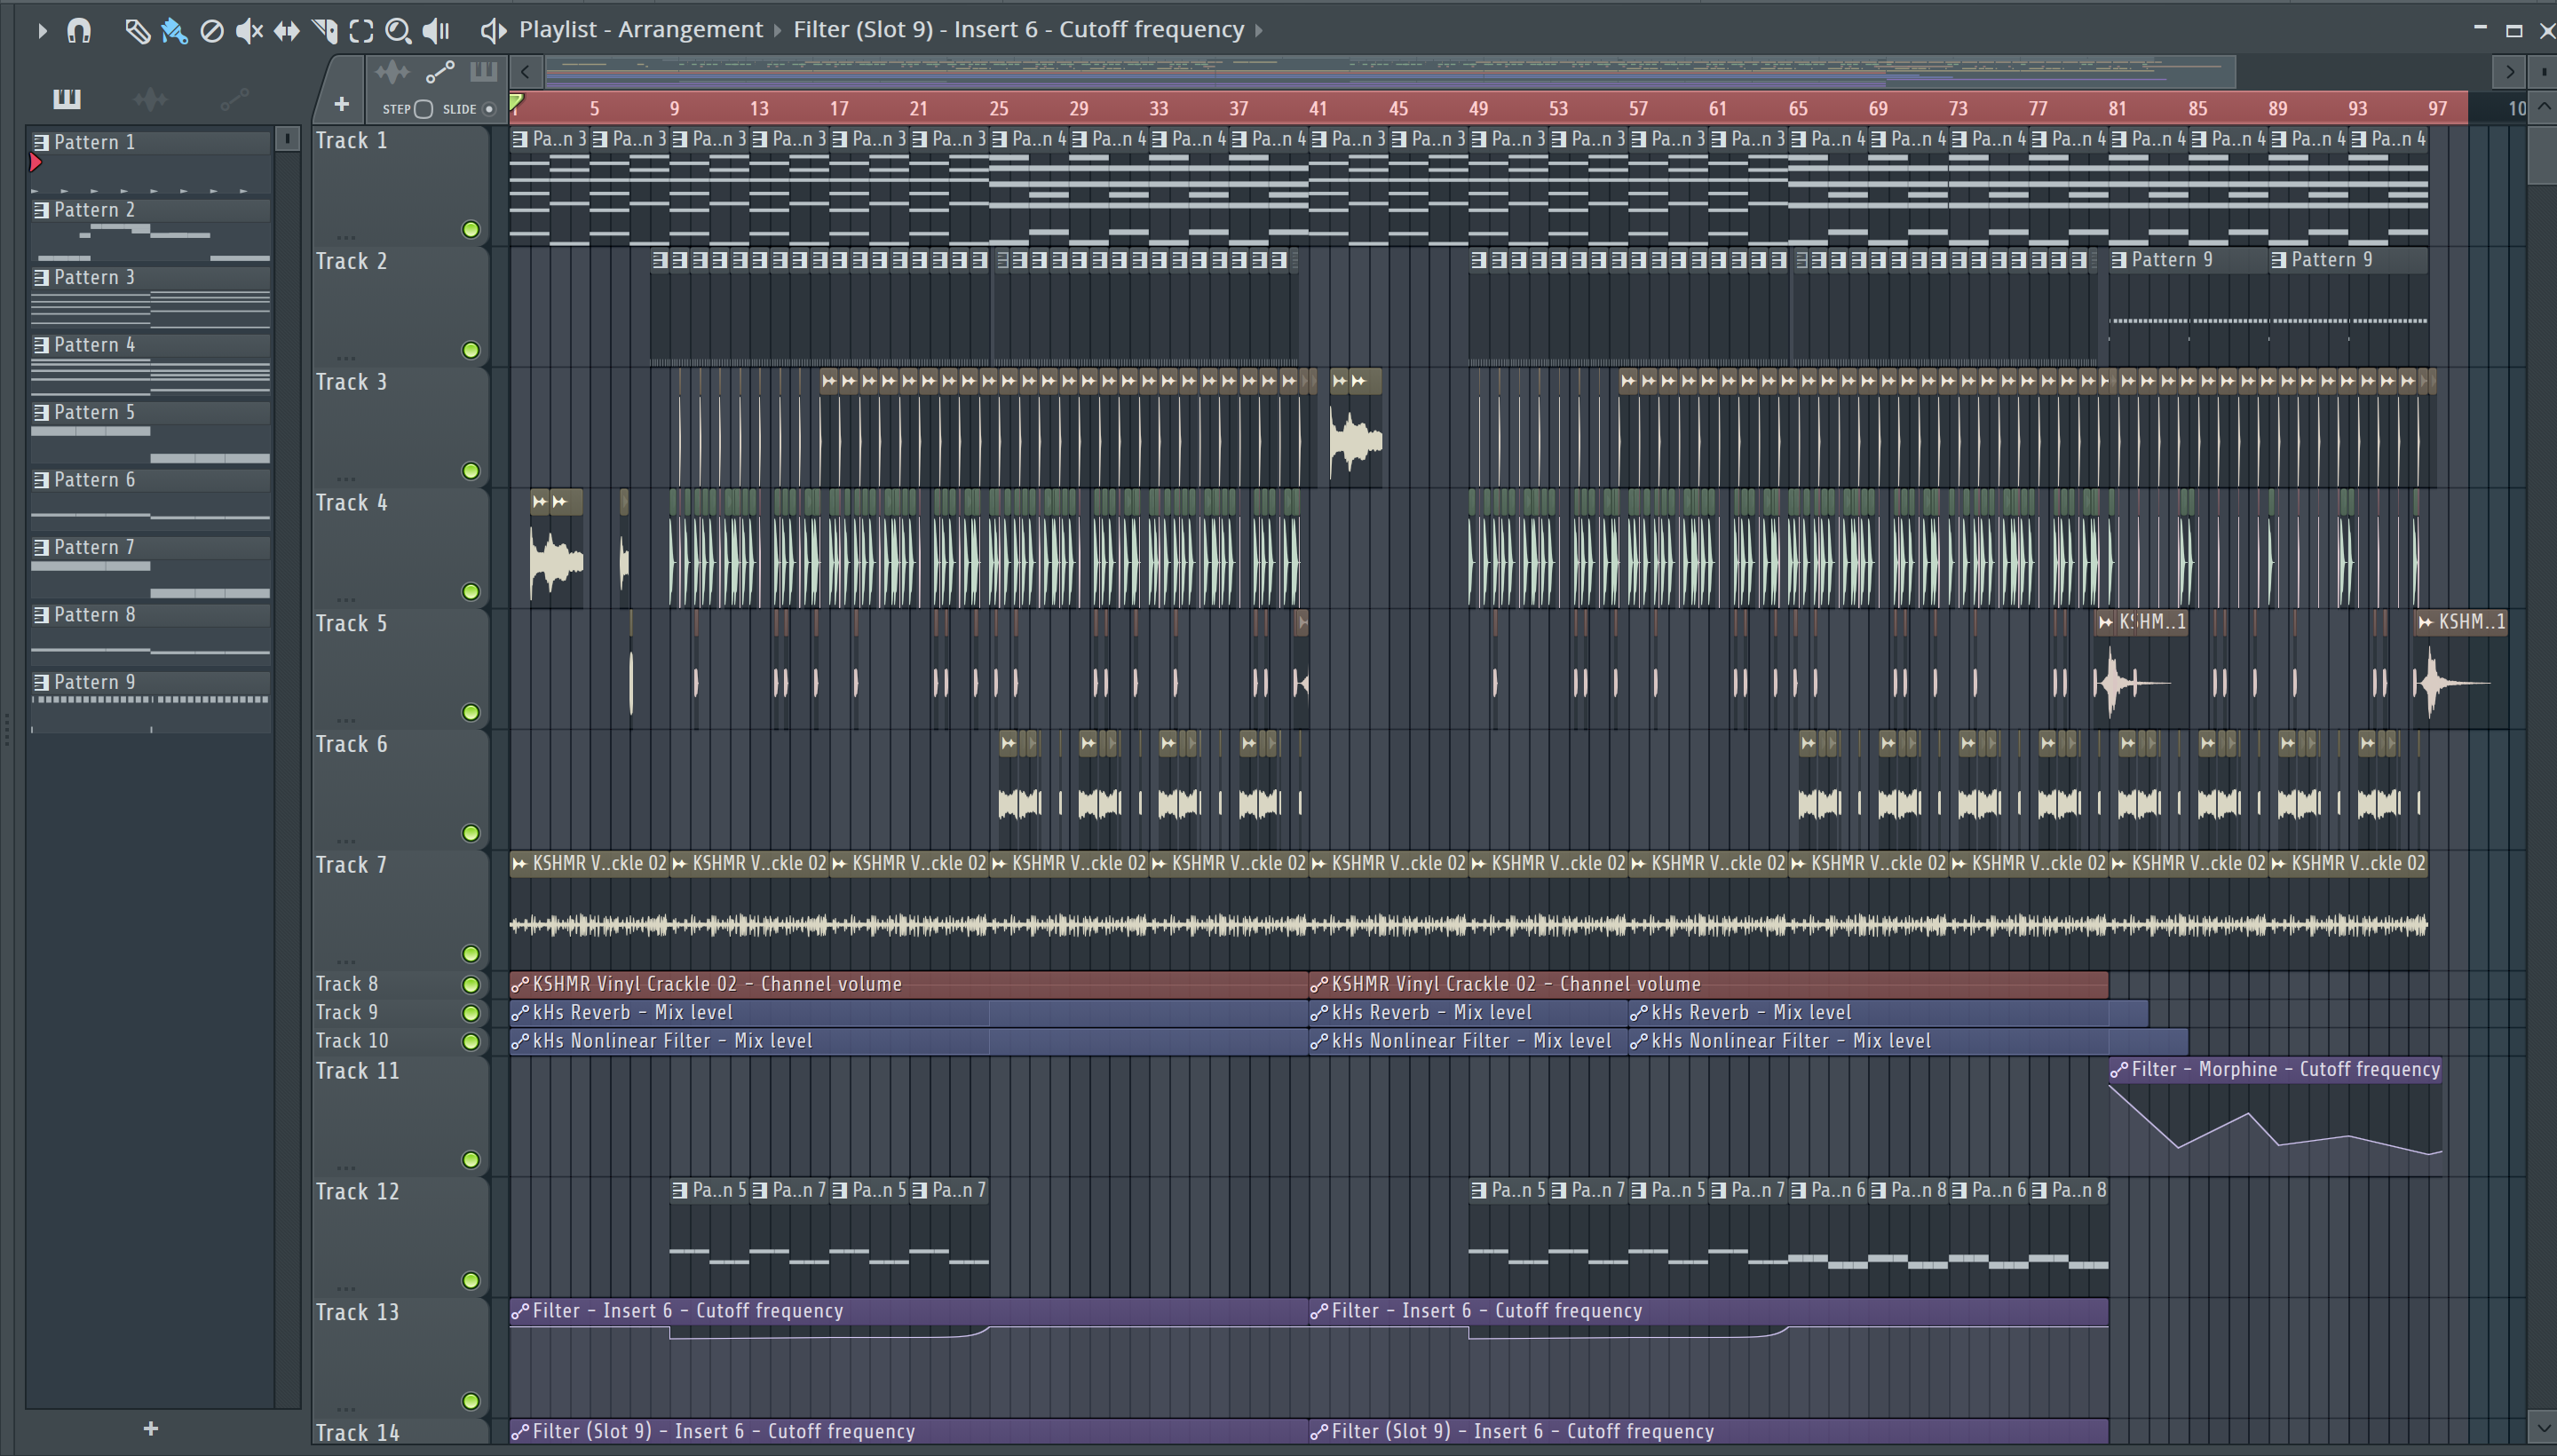Show audio clips in the picker panel
The image size is (2557, 1456).
tap(150, 98)
